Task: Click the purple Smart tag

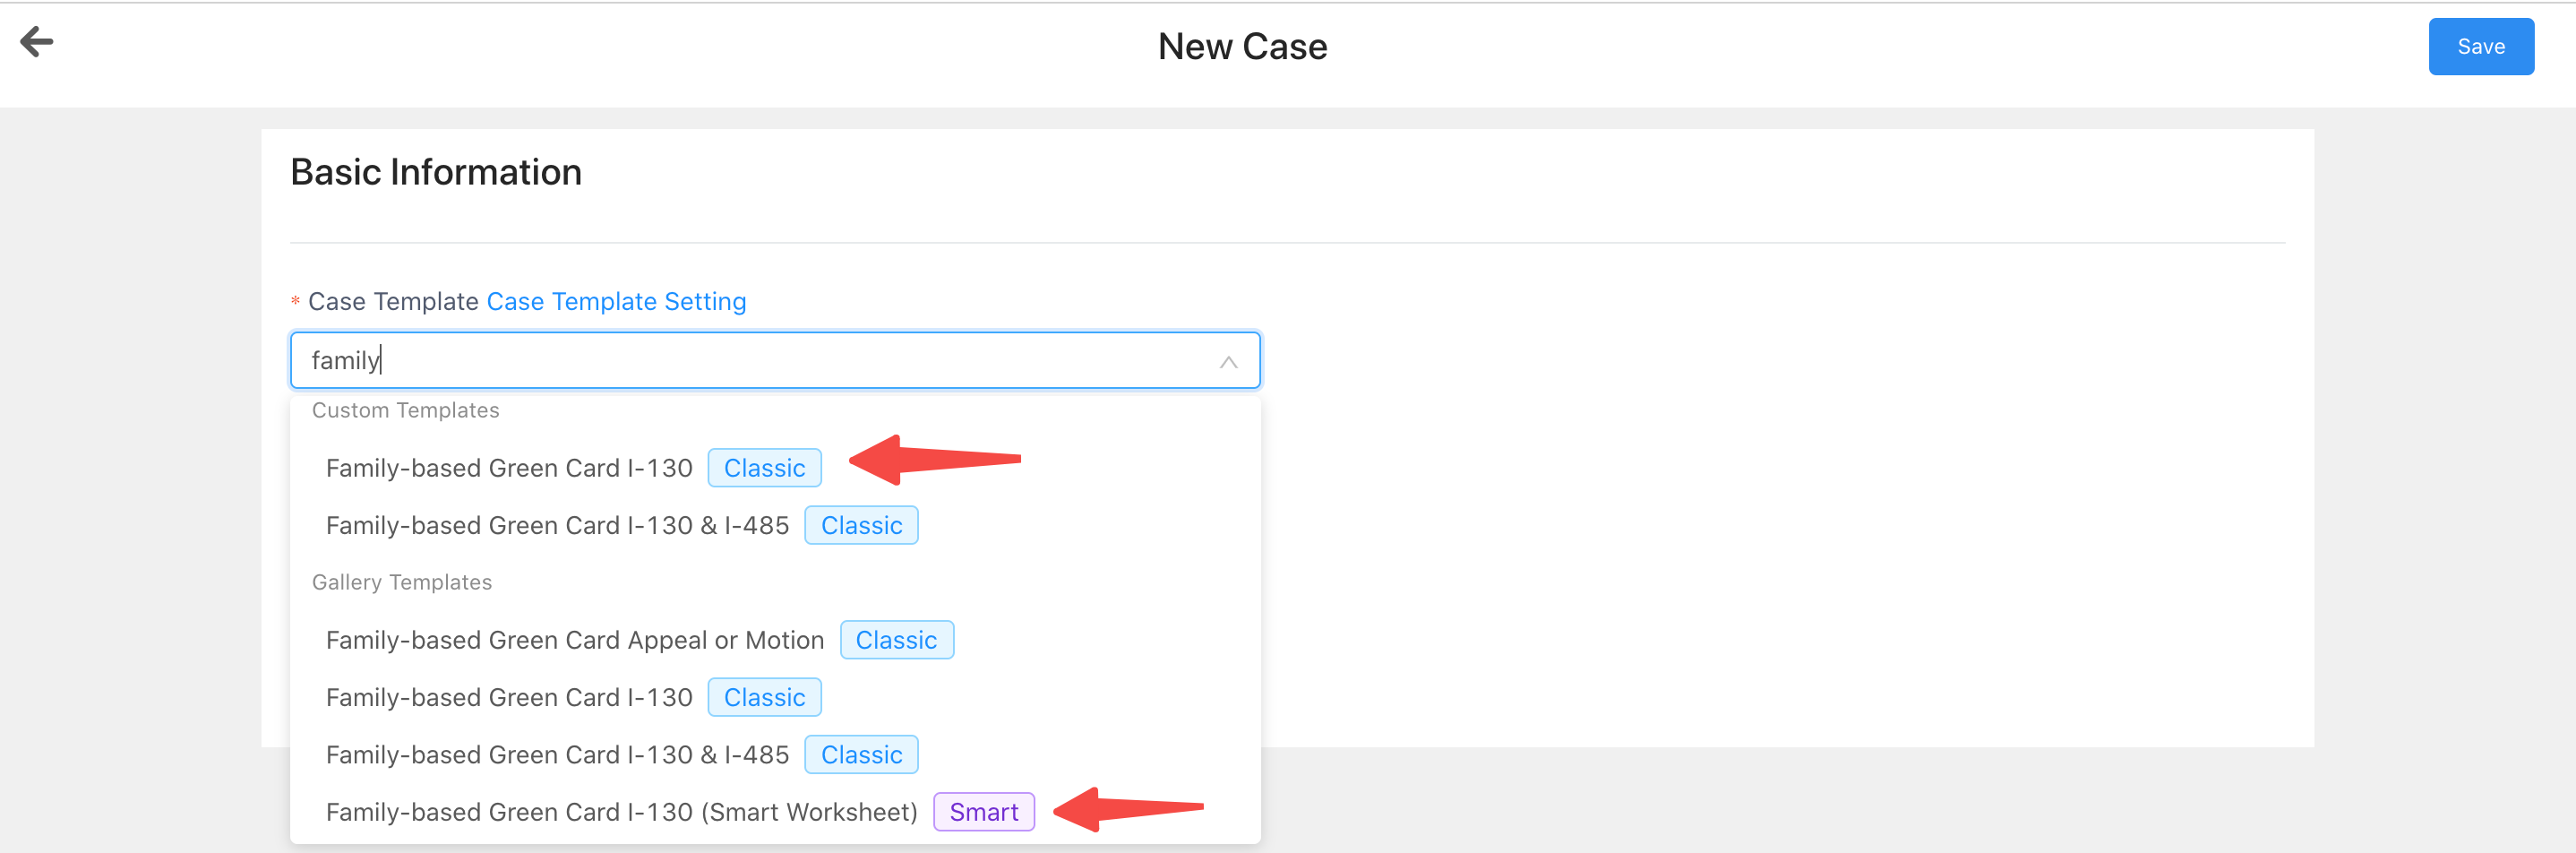Action: click(983, 812)
